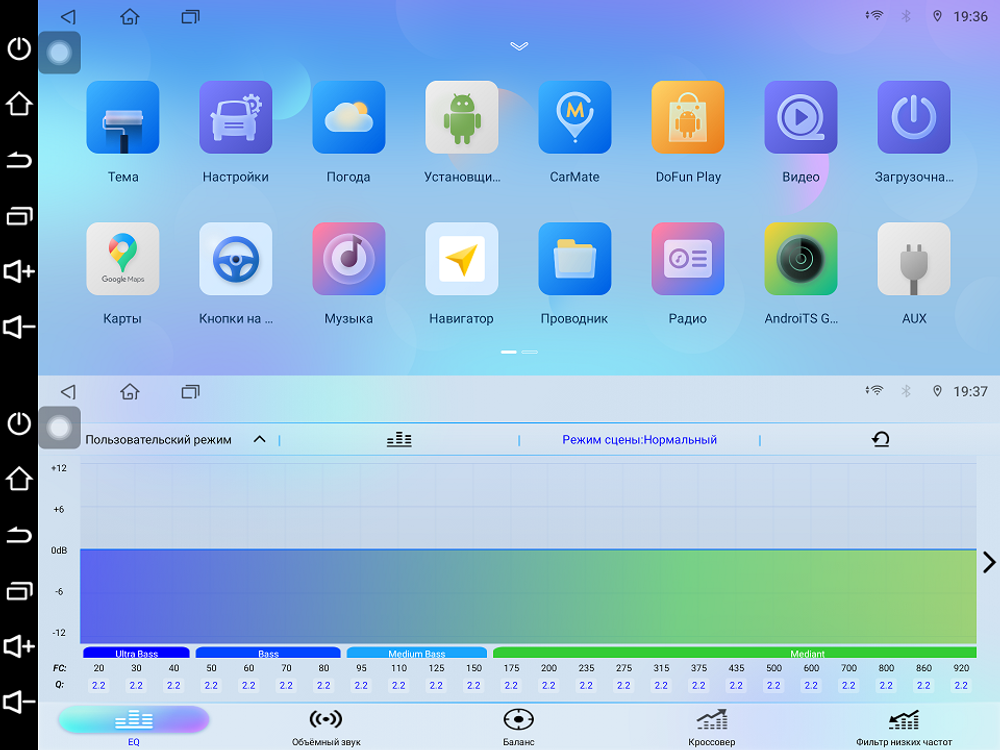This screenshot has width=1000, height=750.
Task: Open the Навигатор navigation app
Action: click(x=461, y=259)
